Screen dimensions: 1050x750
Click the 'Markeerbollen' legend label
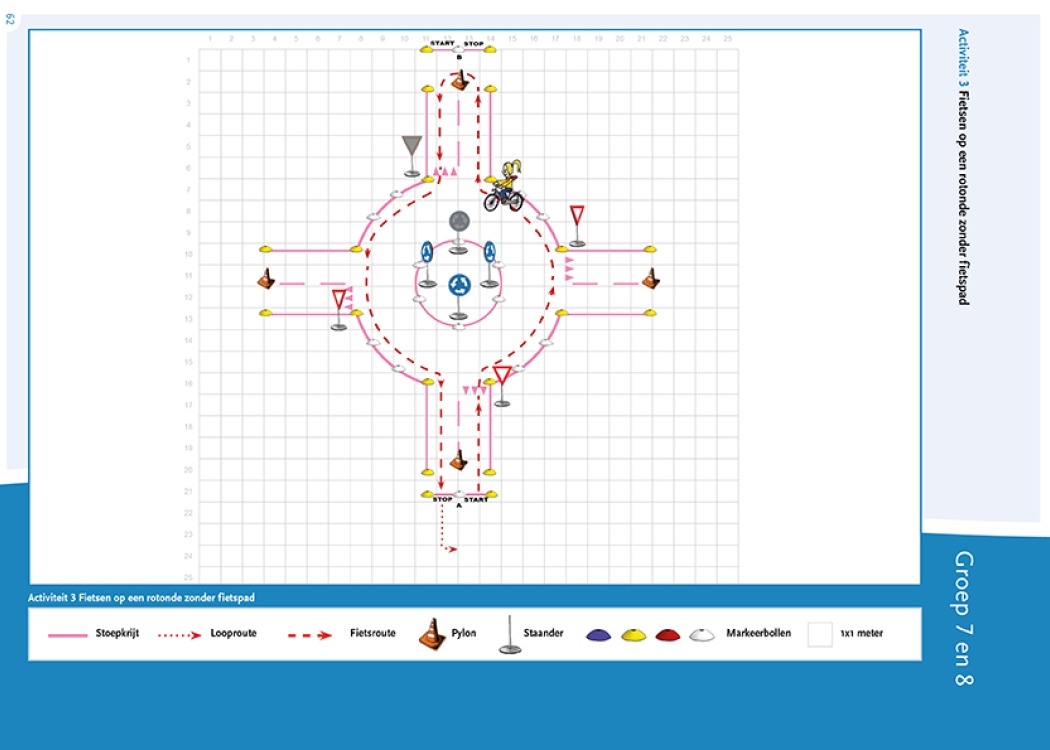tap(758, 633)
